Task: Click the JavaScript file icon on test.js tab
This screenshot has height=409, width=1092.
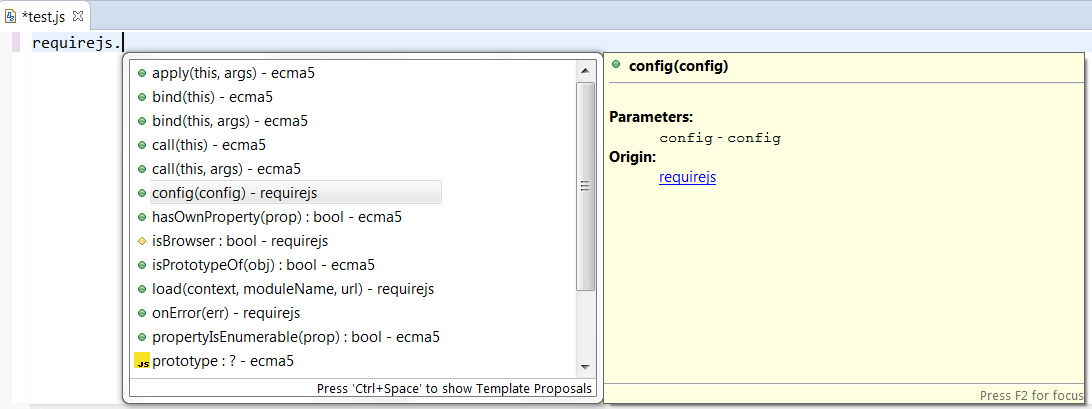Action: (x=10, y=15)
